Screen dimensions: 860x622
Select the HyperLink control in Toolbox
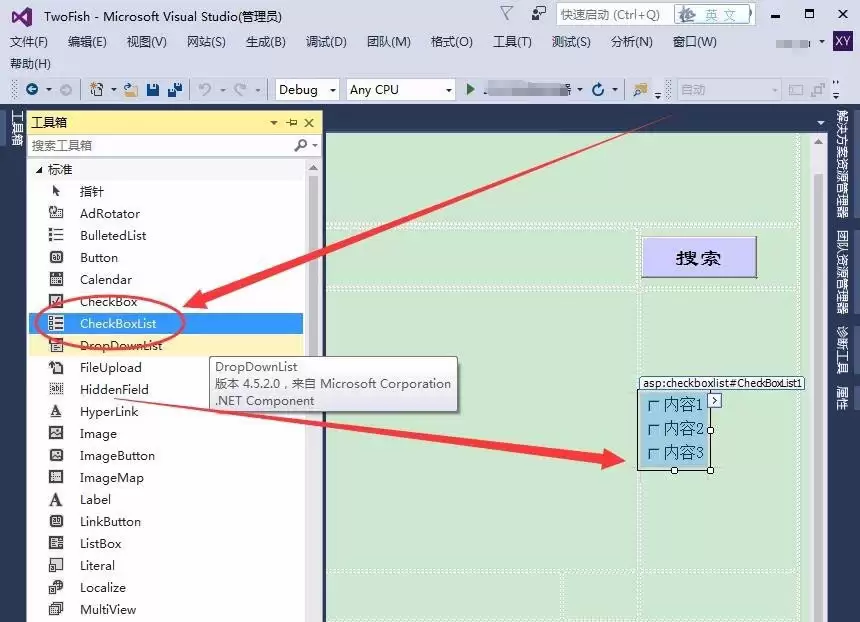pos(108,411)
